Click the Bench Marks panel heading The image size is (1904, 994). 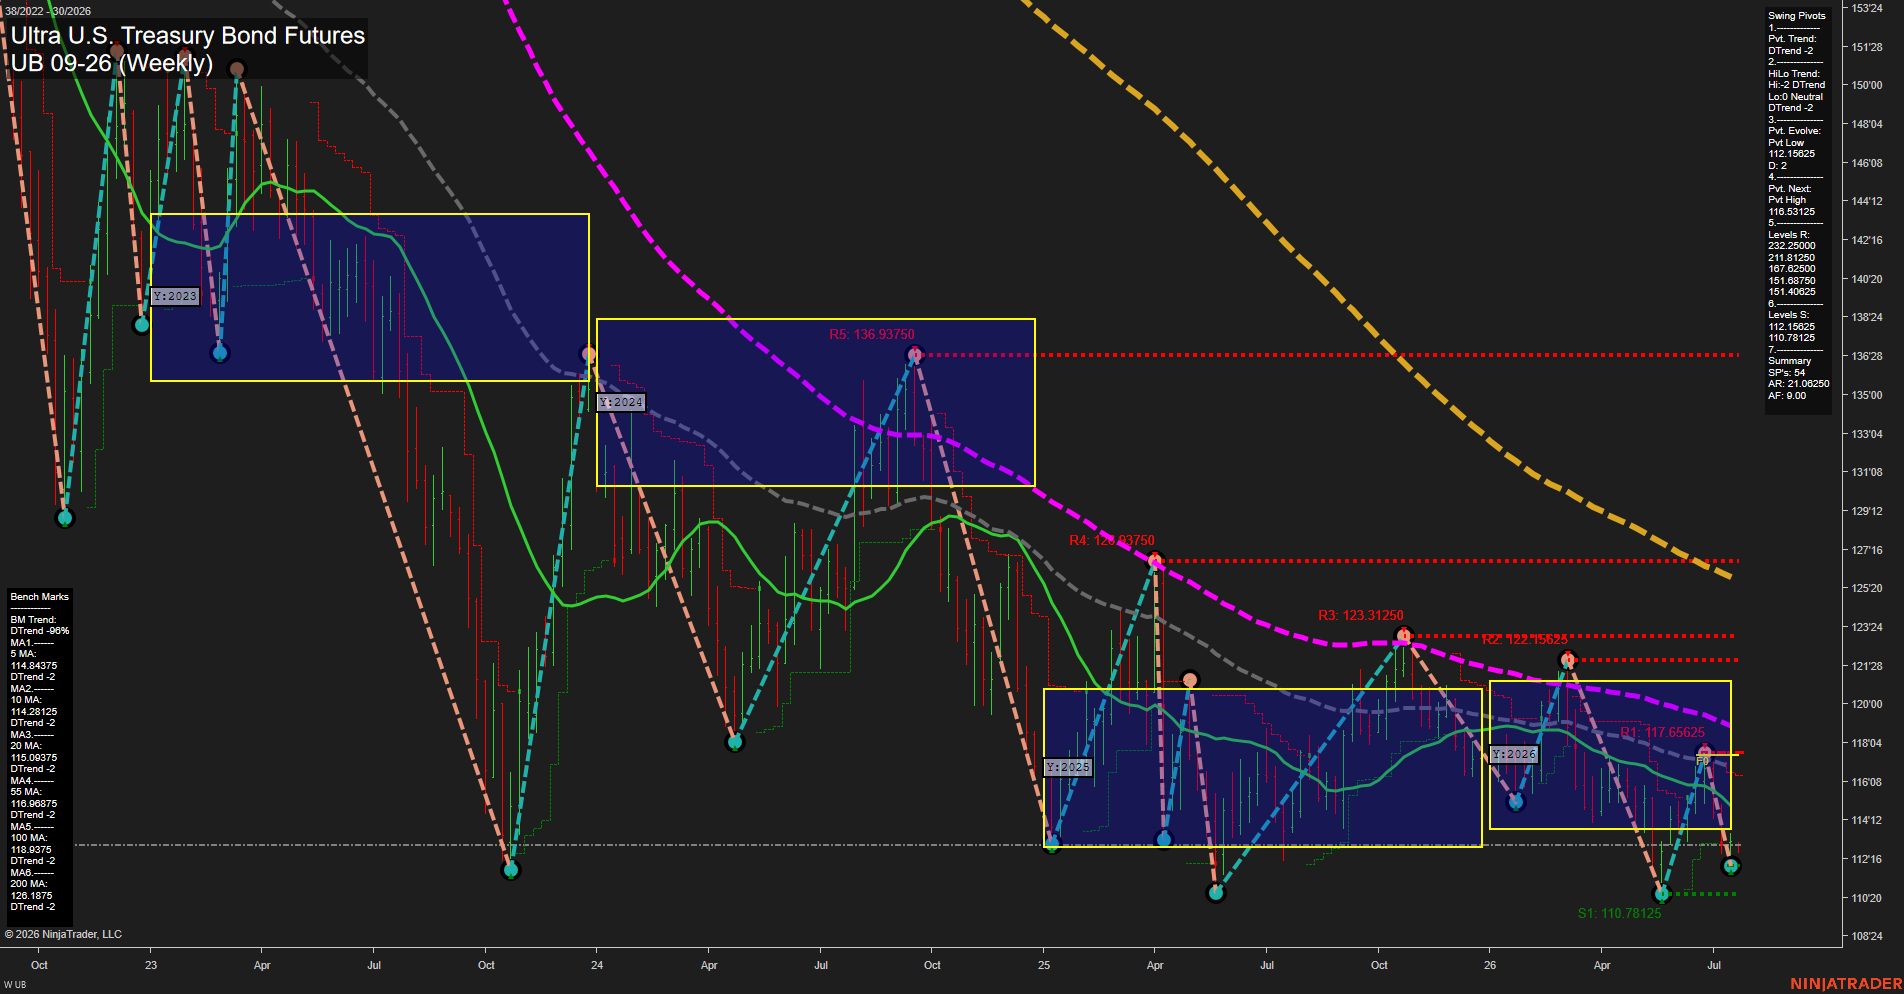tap(39, 597)
